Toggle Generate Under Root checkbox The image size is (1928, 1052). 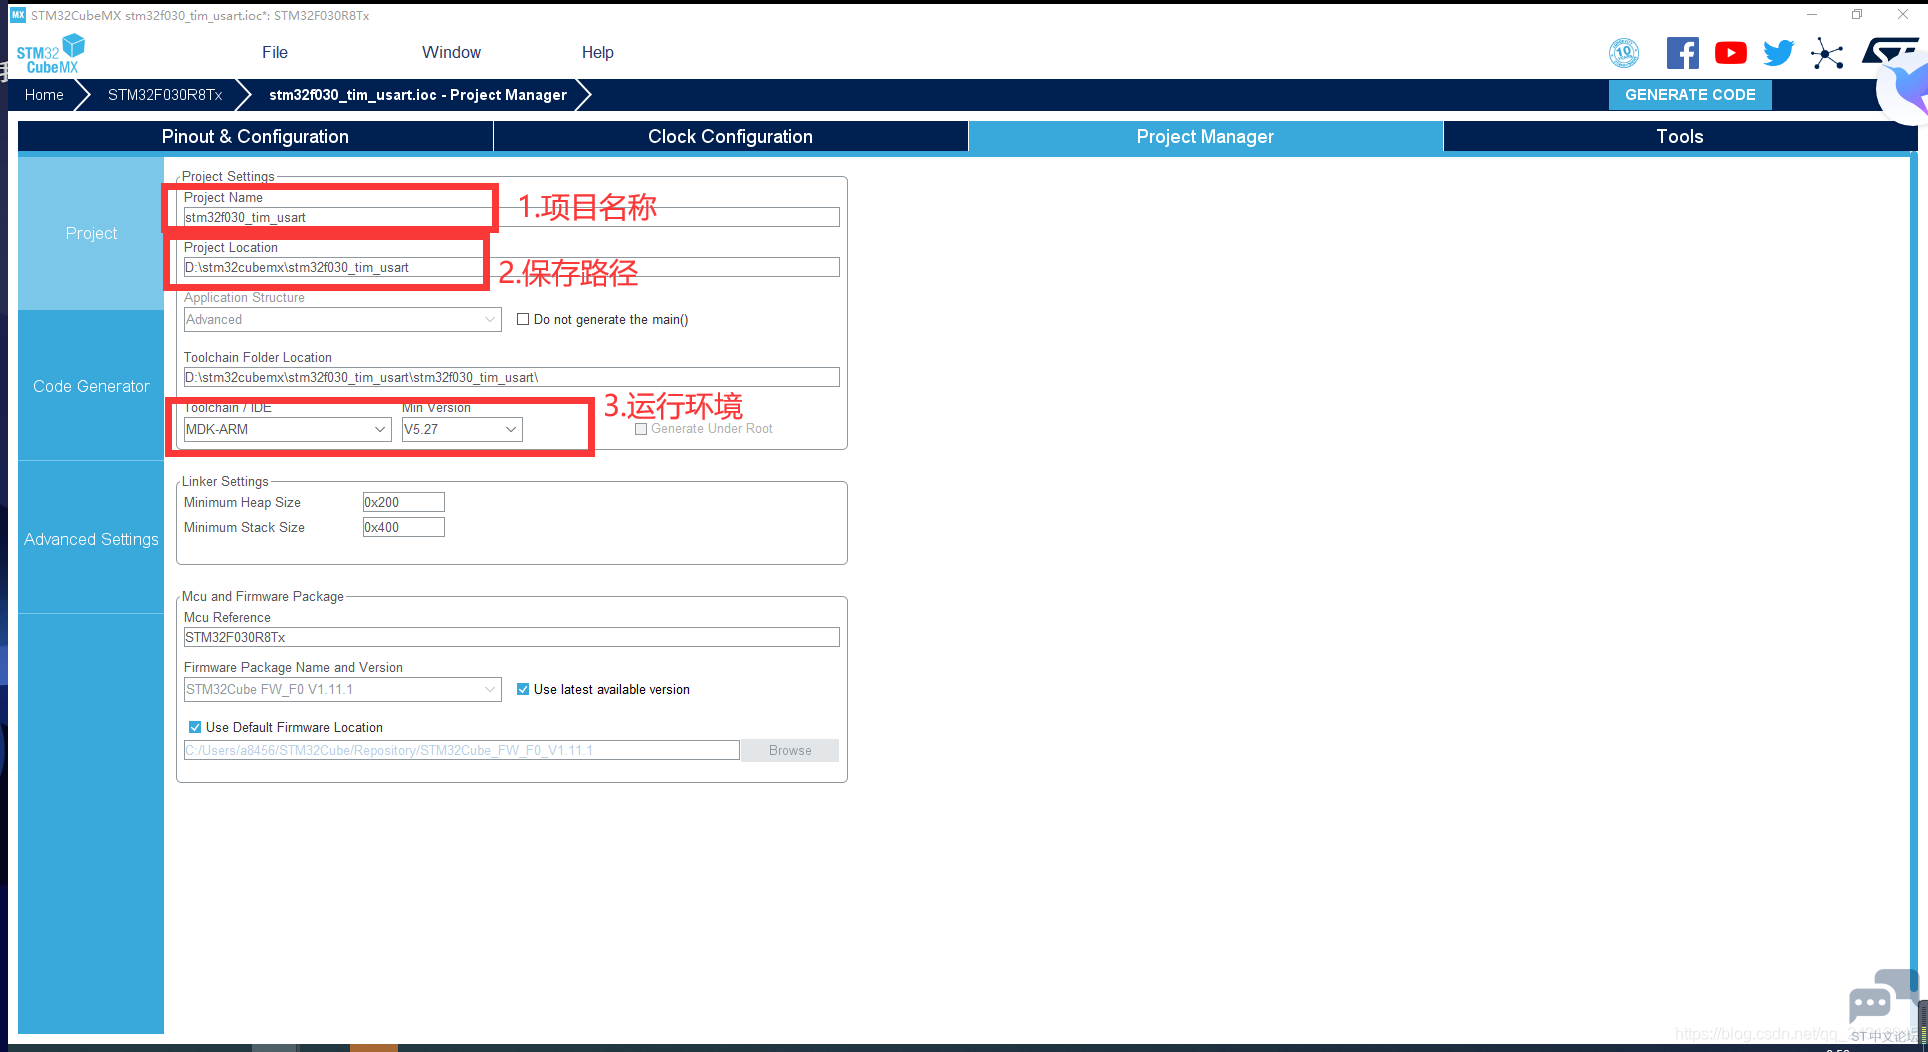pos(641,429)
